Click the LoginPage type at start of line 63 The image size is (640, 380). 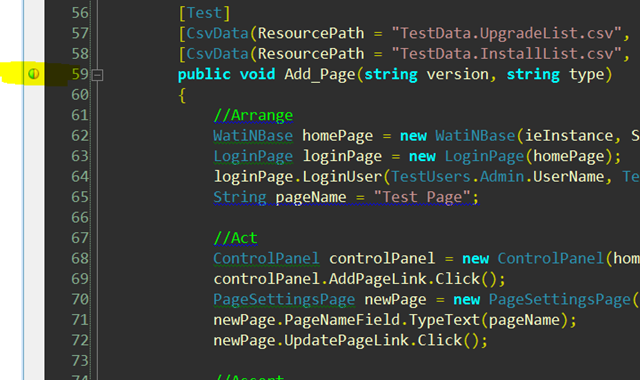tap(253, 156)
